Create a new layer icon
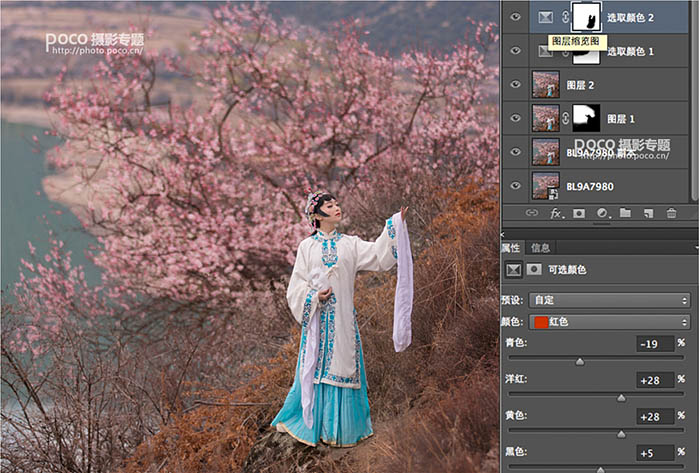The image size is (700, 473). point(648,213)
